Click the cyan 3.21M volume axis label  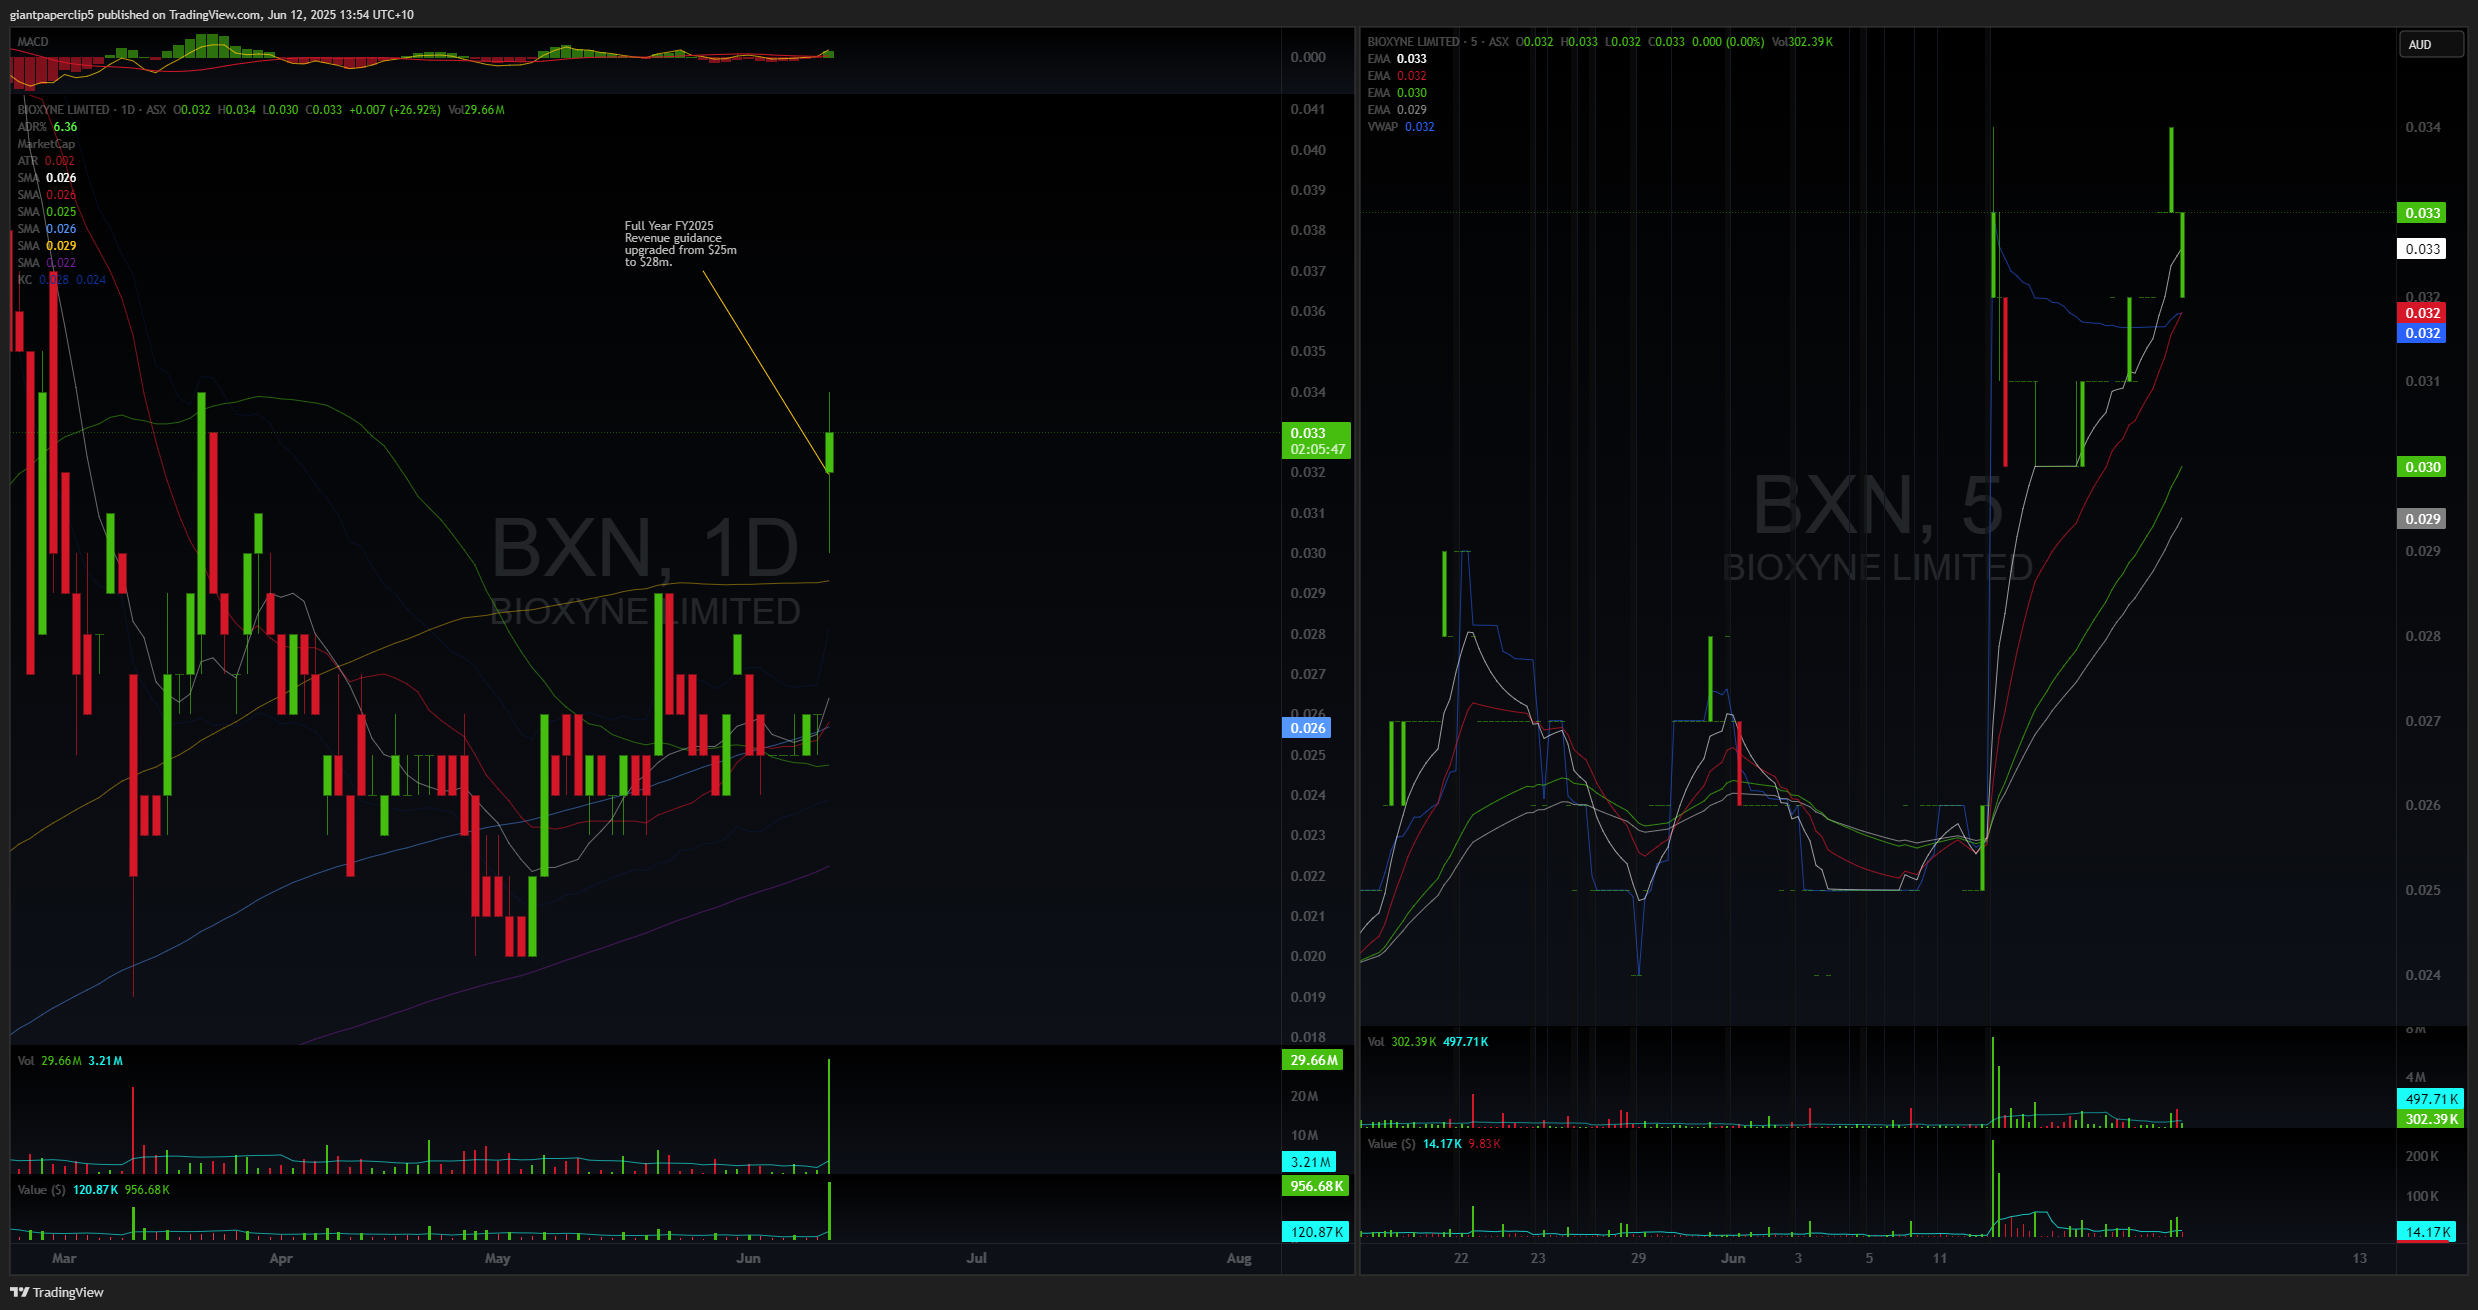1309,1162
